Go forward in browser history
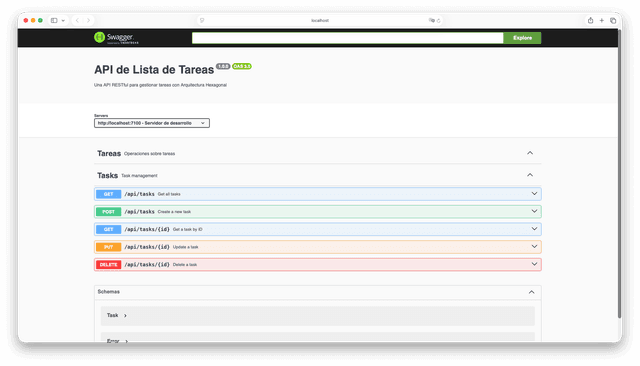The width and height of the screenshot is (640, 366). [88, 20]
